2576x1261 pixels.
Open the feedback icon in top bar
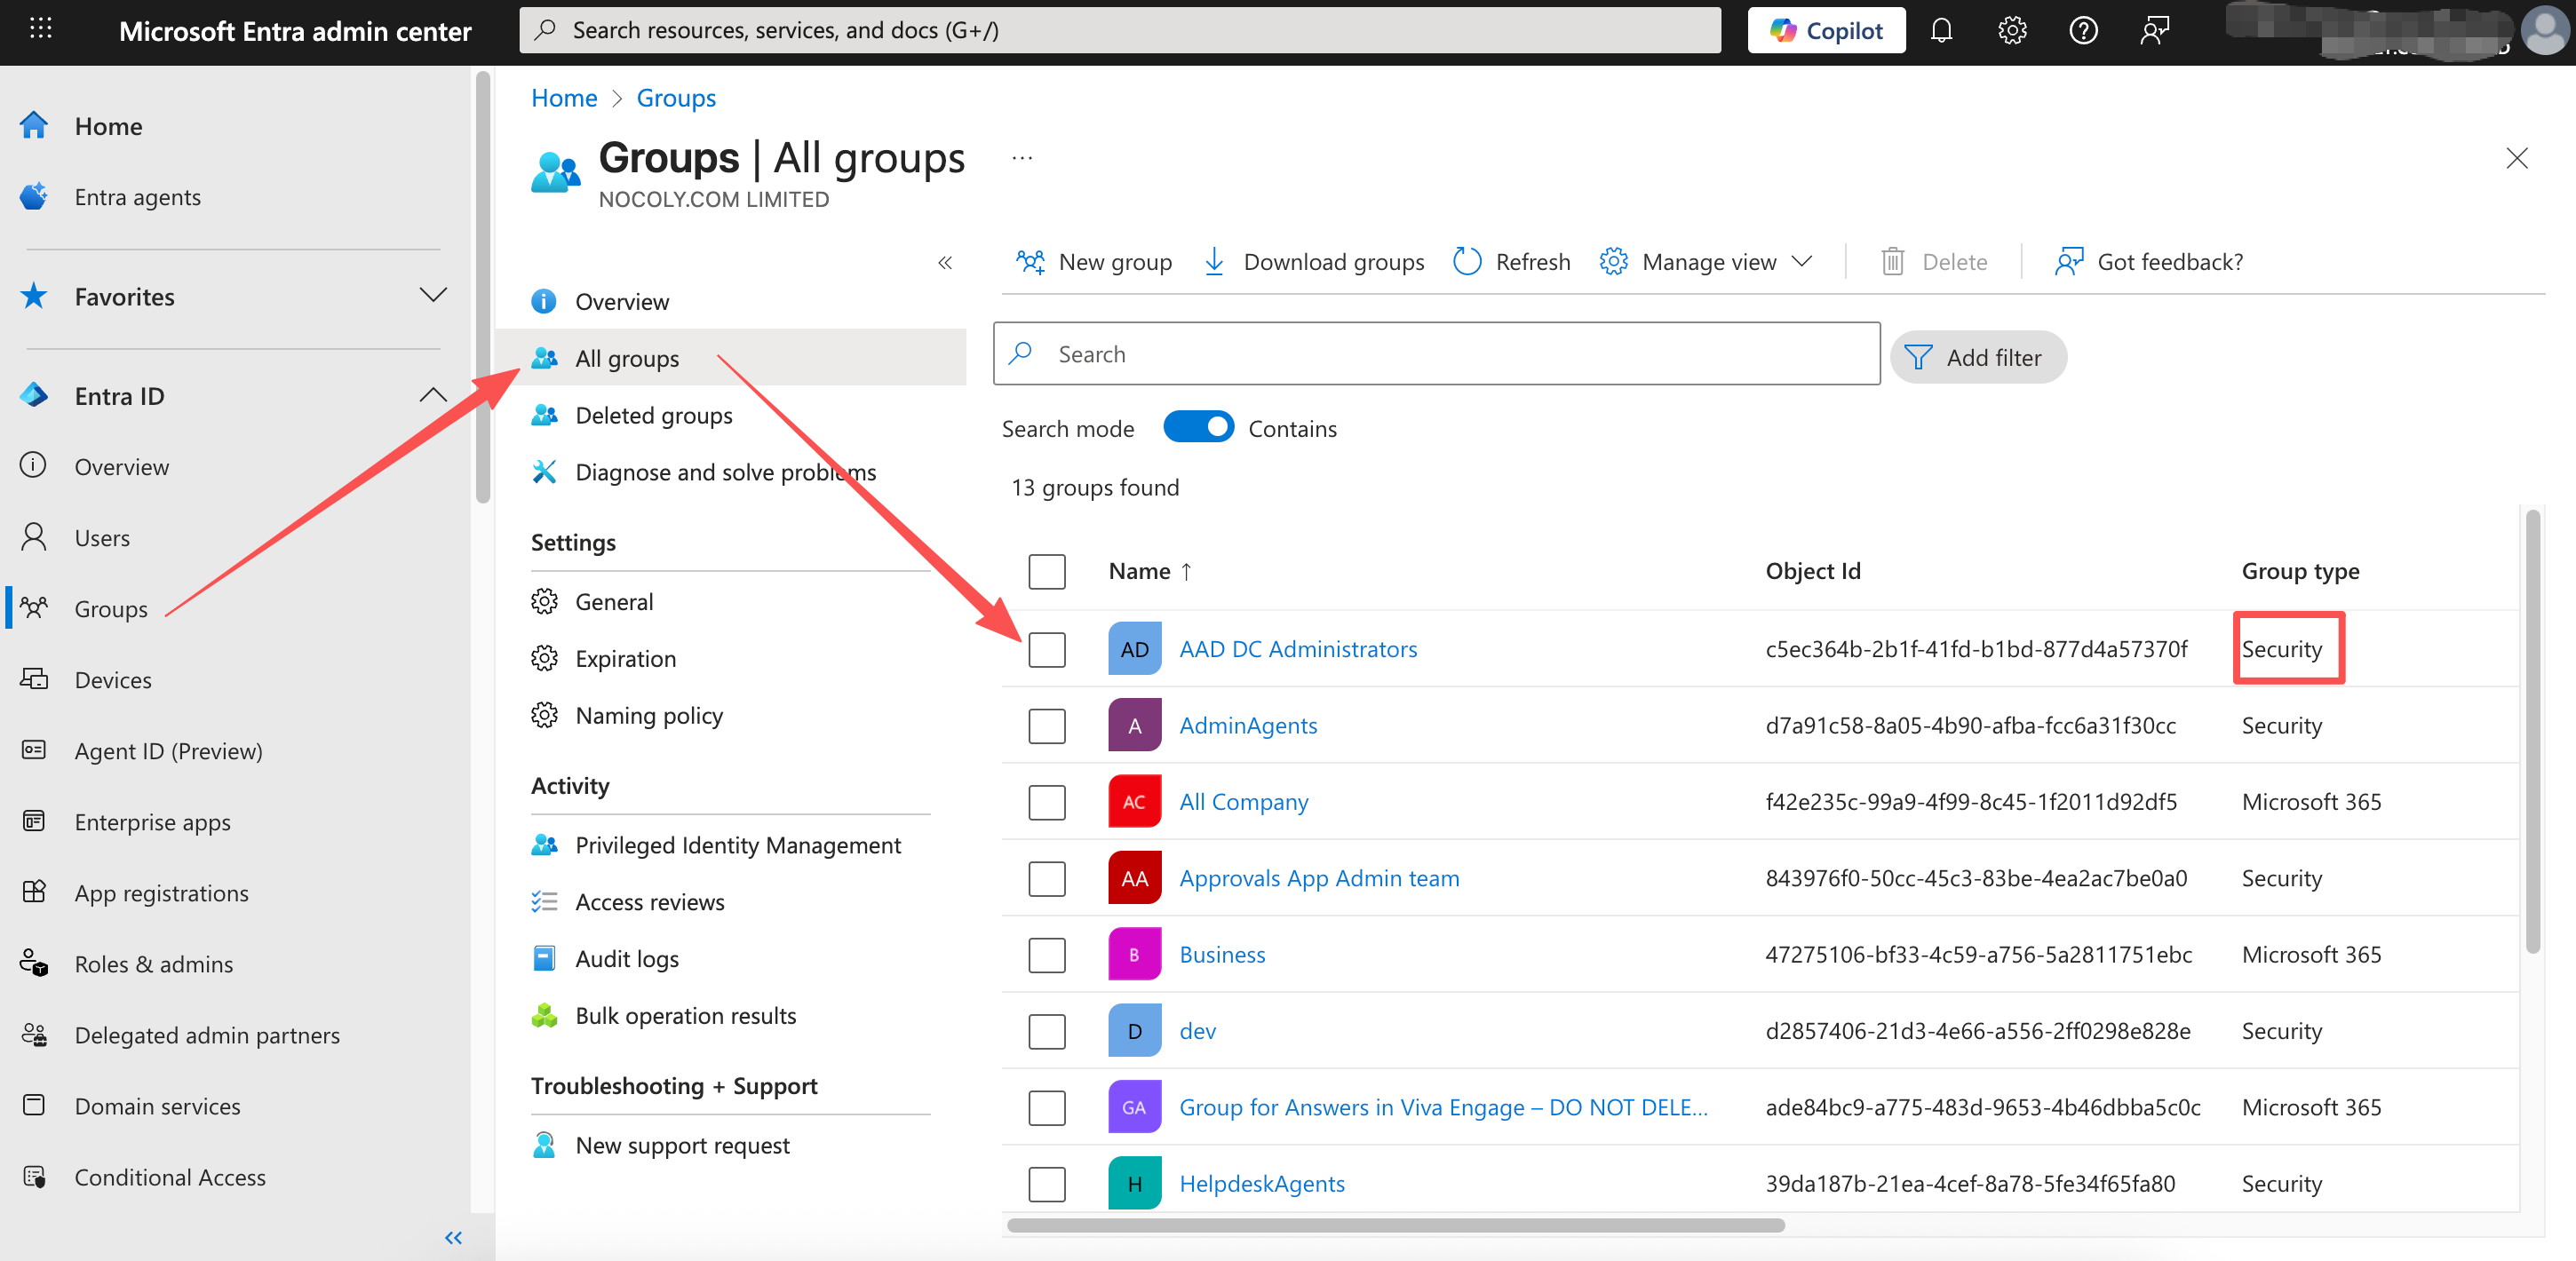[x=2154, y=31]
